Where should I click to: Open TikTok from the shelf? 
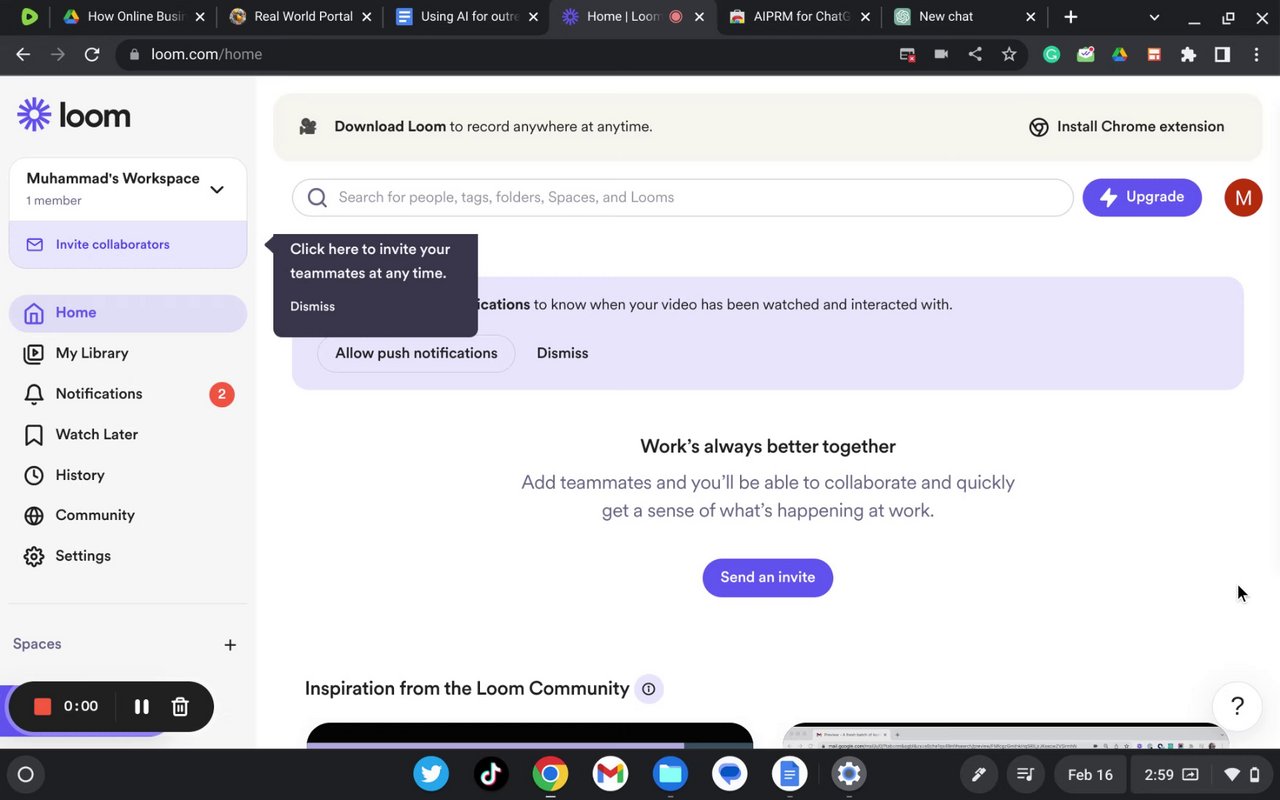click(491, 774)
